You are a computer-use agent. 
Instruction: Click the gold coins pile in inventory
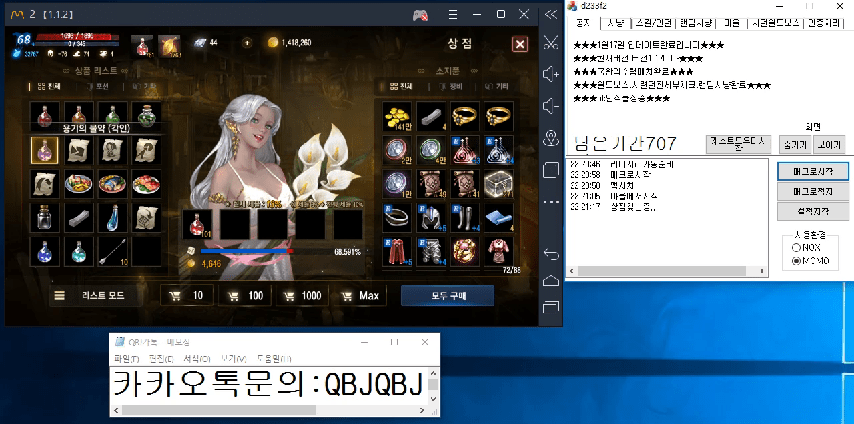pyautogui.click(x=396, y=116)
